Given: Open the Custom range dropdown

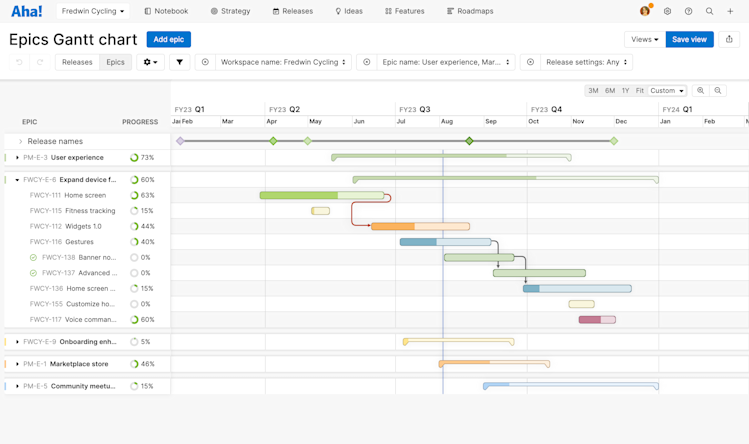Looking at the screenshot, I should 667,90.
